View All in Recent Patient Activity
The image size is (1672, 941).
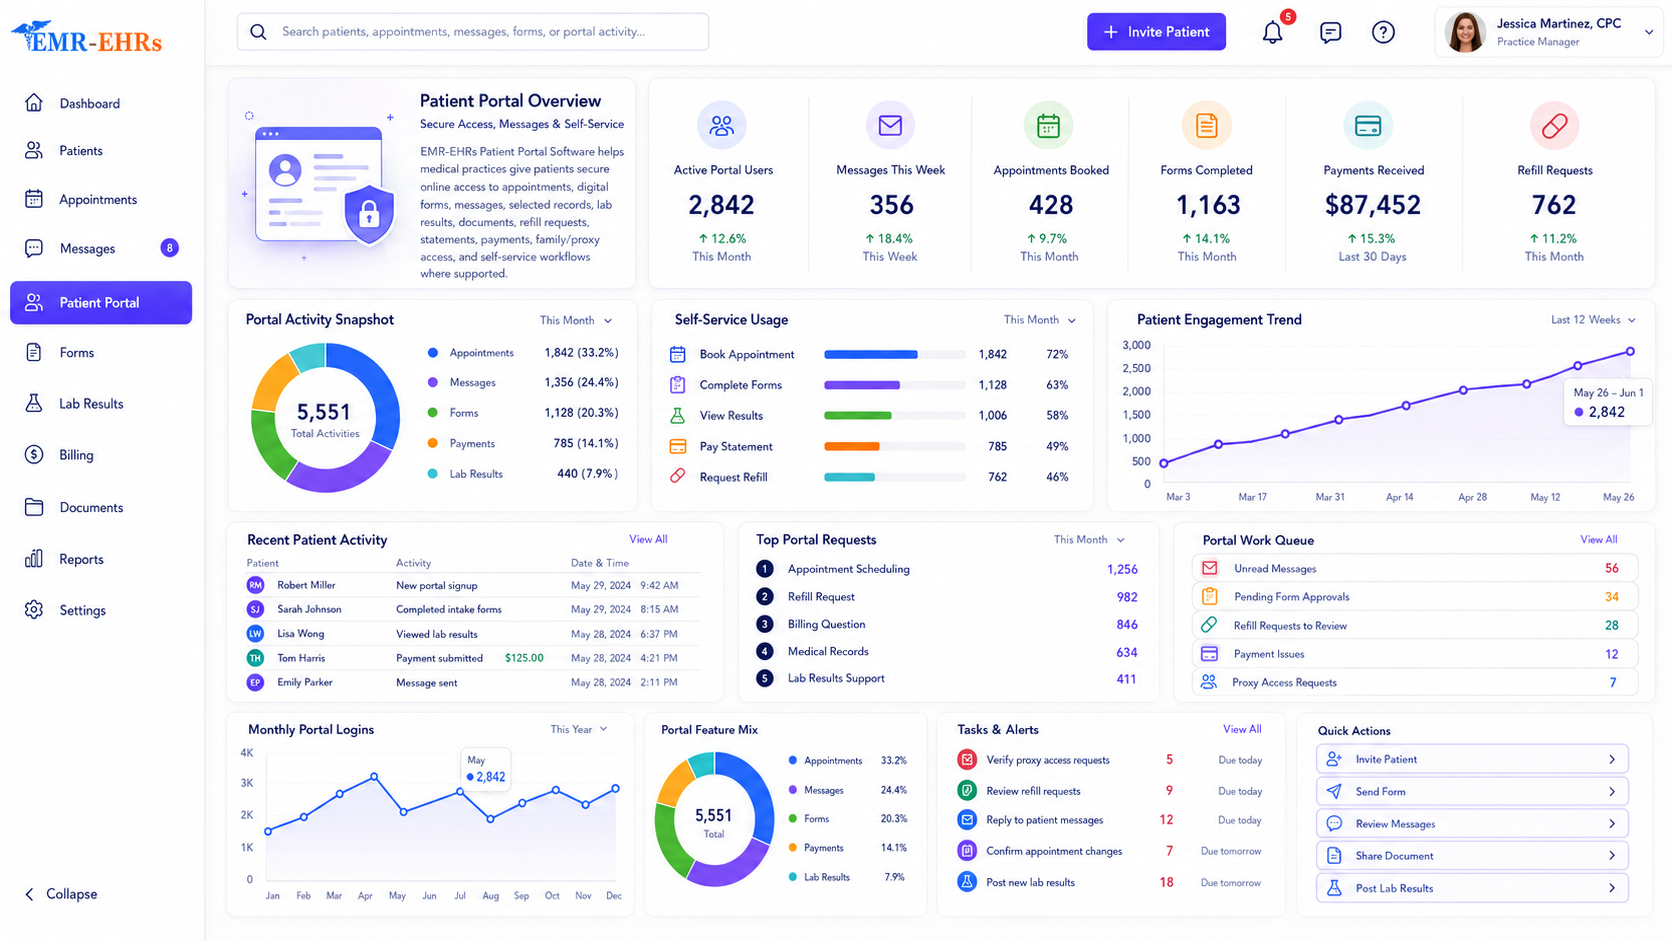pyautogui.click(x=648, y=540)
